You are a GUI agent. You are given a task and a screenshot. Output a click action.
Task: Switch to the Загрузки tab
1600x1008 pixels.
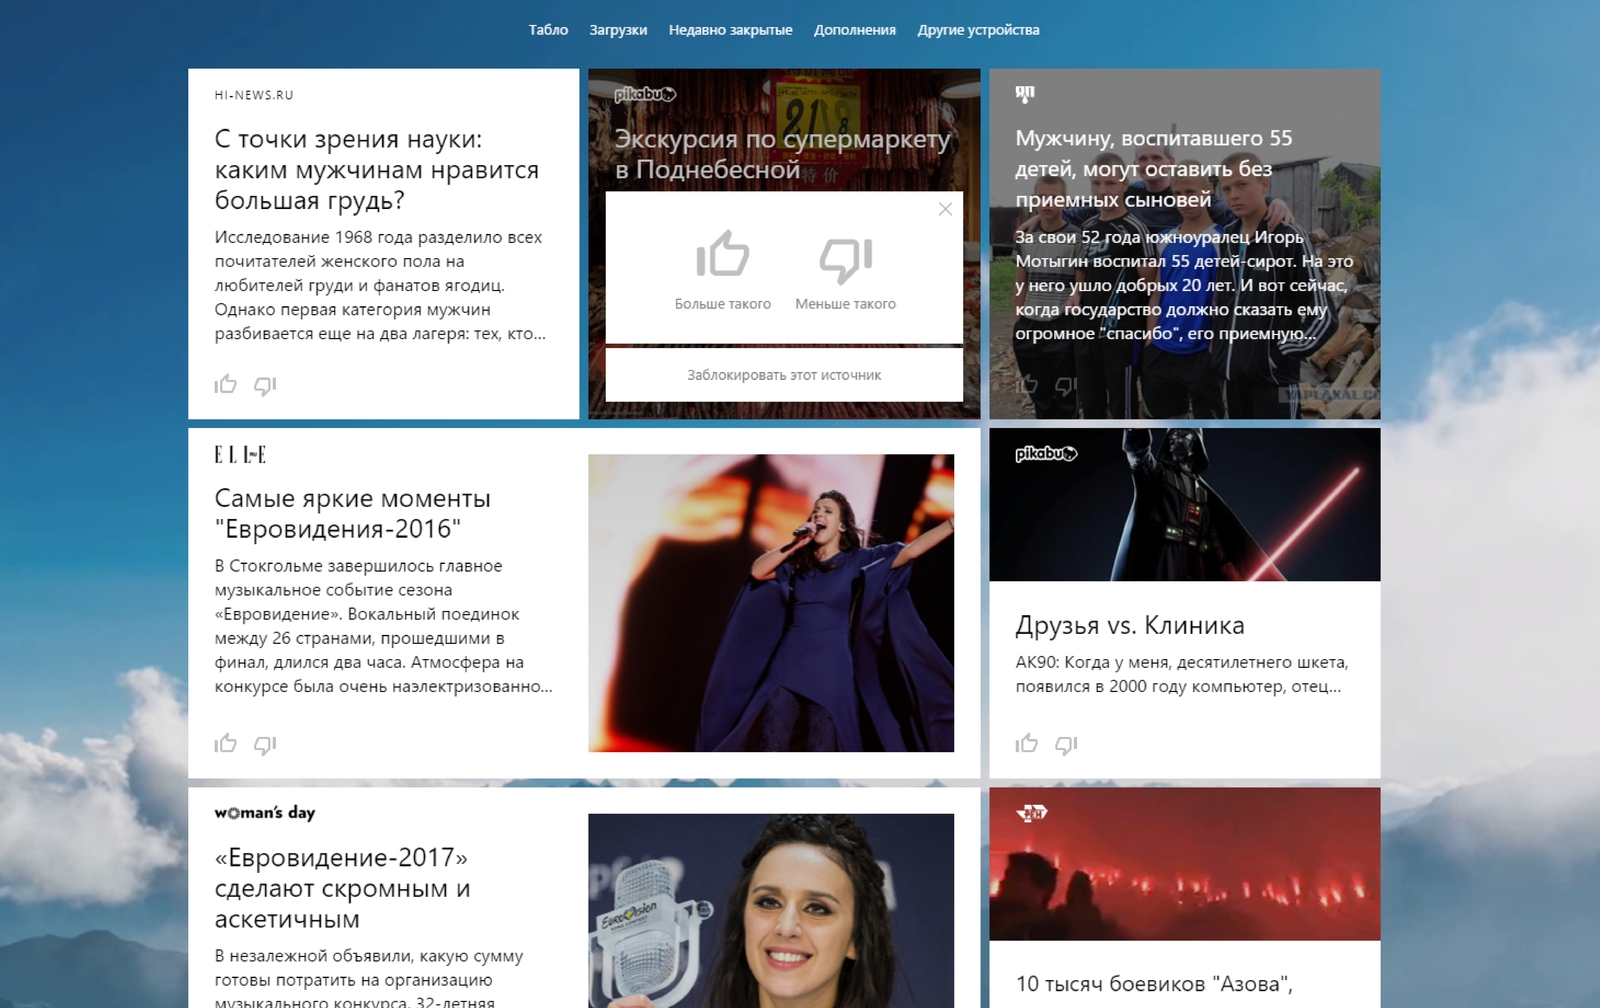tap(618, 30)
